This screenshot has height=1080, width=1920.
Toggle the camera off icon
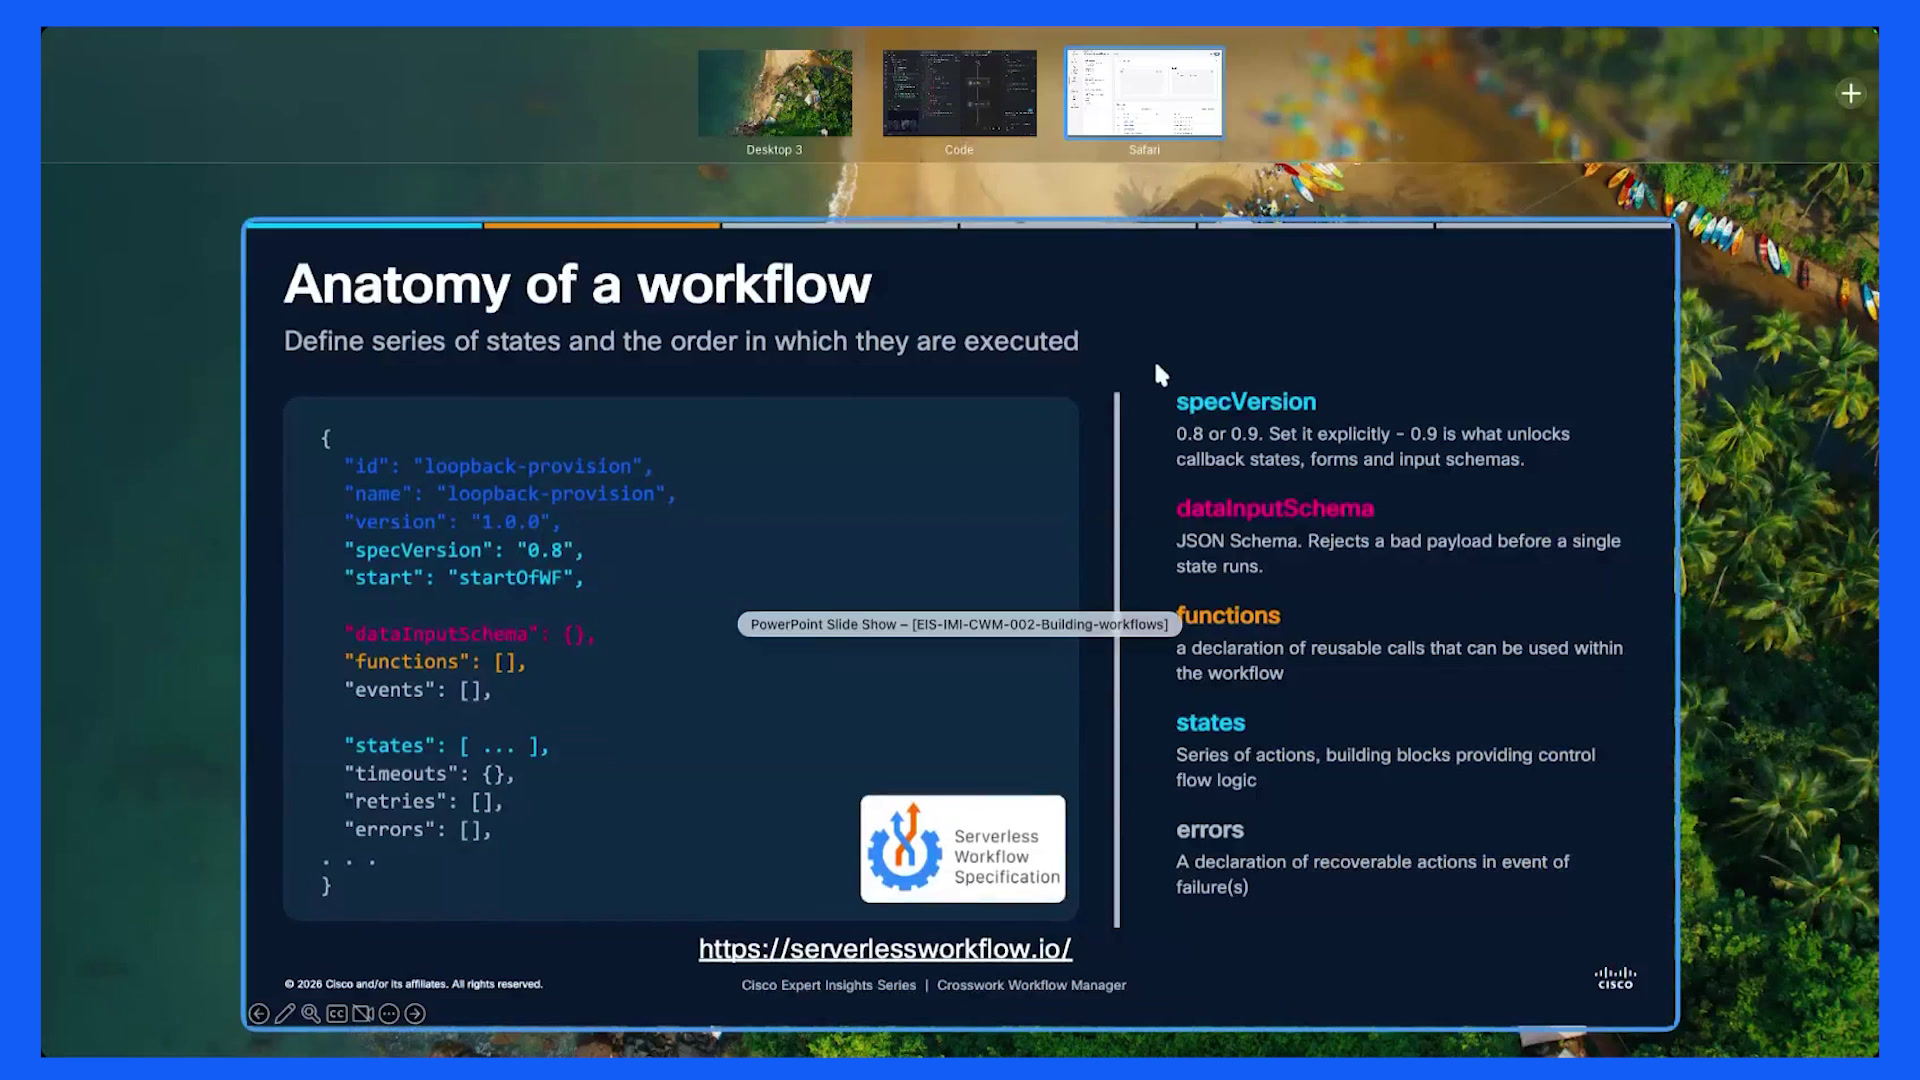pos(363,1014)
